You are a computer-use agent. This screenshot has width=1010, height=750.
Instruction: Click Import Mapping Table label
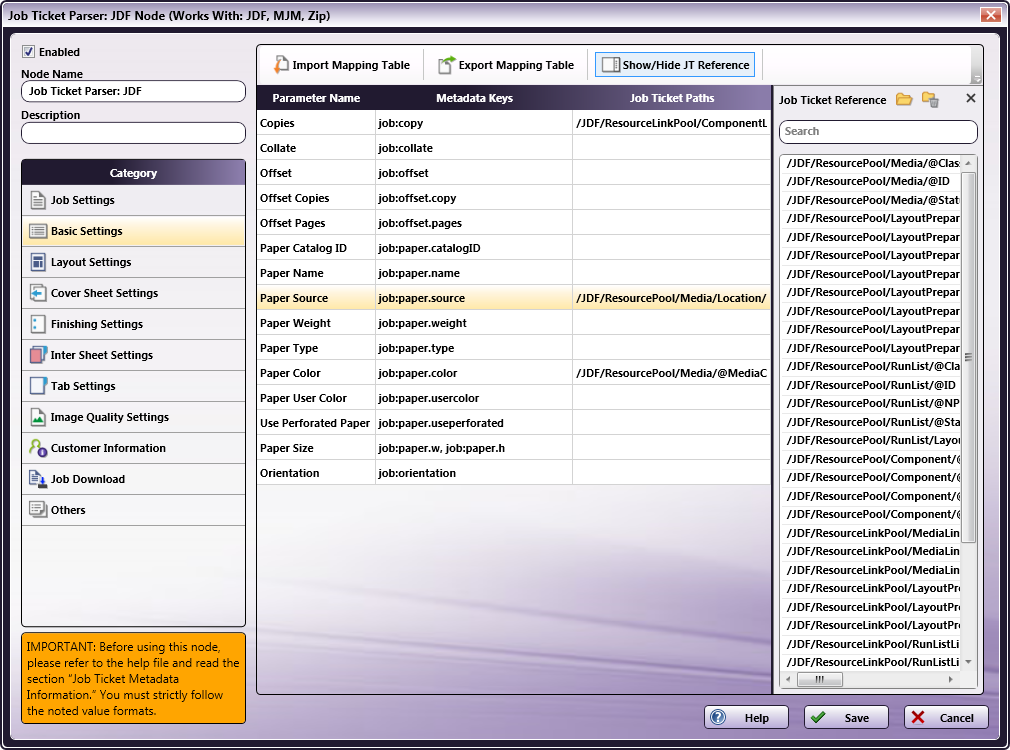[351, 65]
